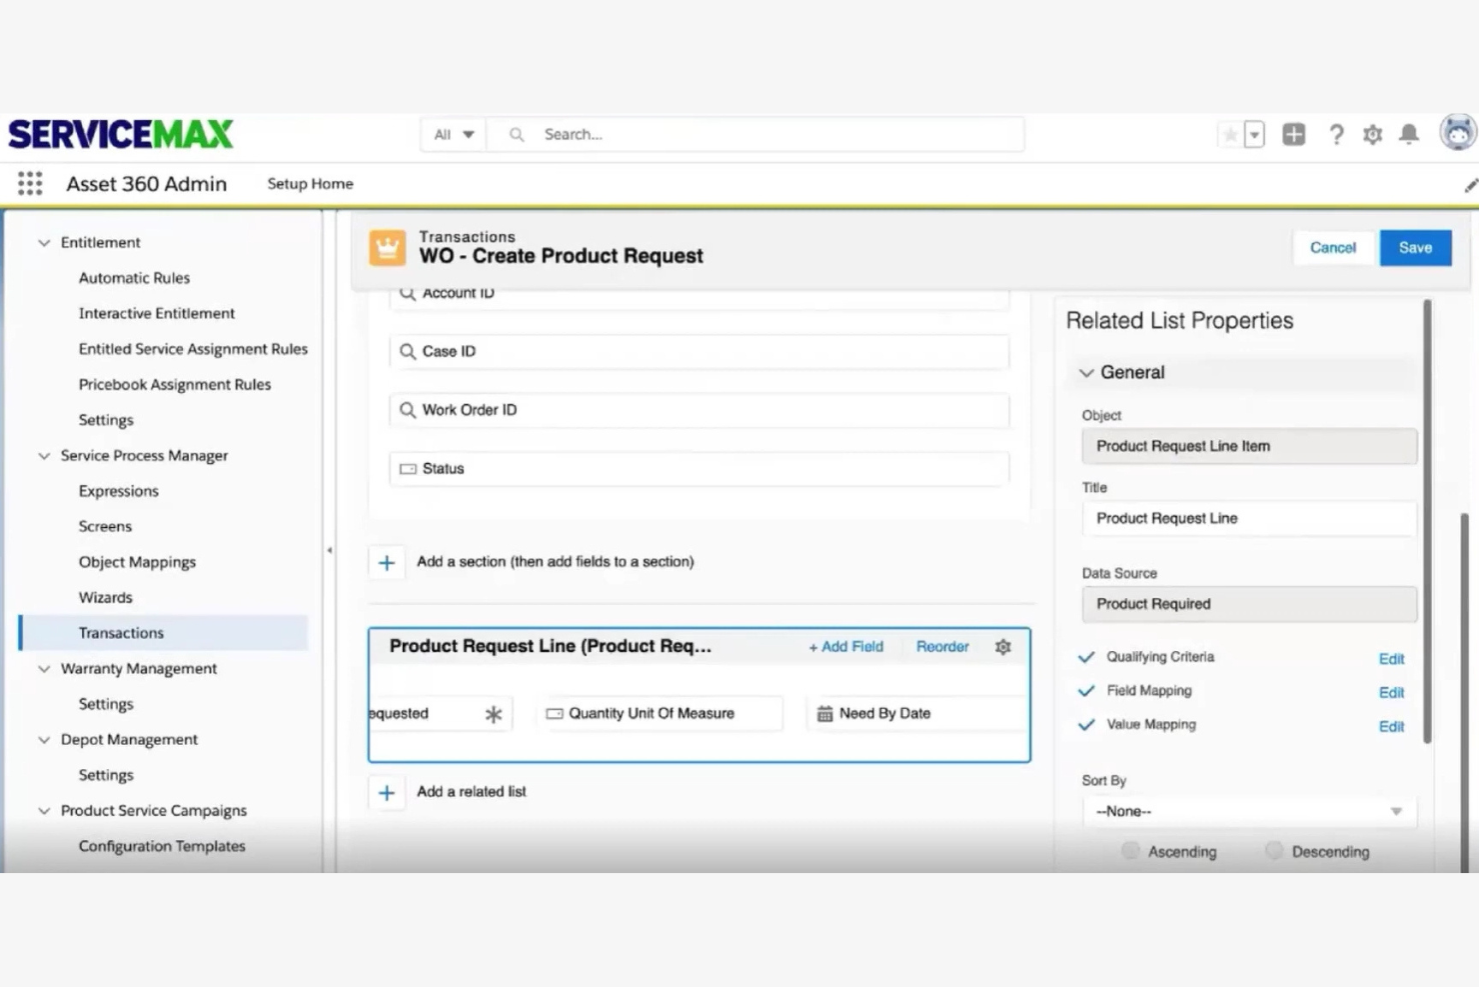Open the Product Request Line settings gear

coord(1003,647)
